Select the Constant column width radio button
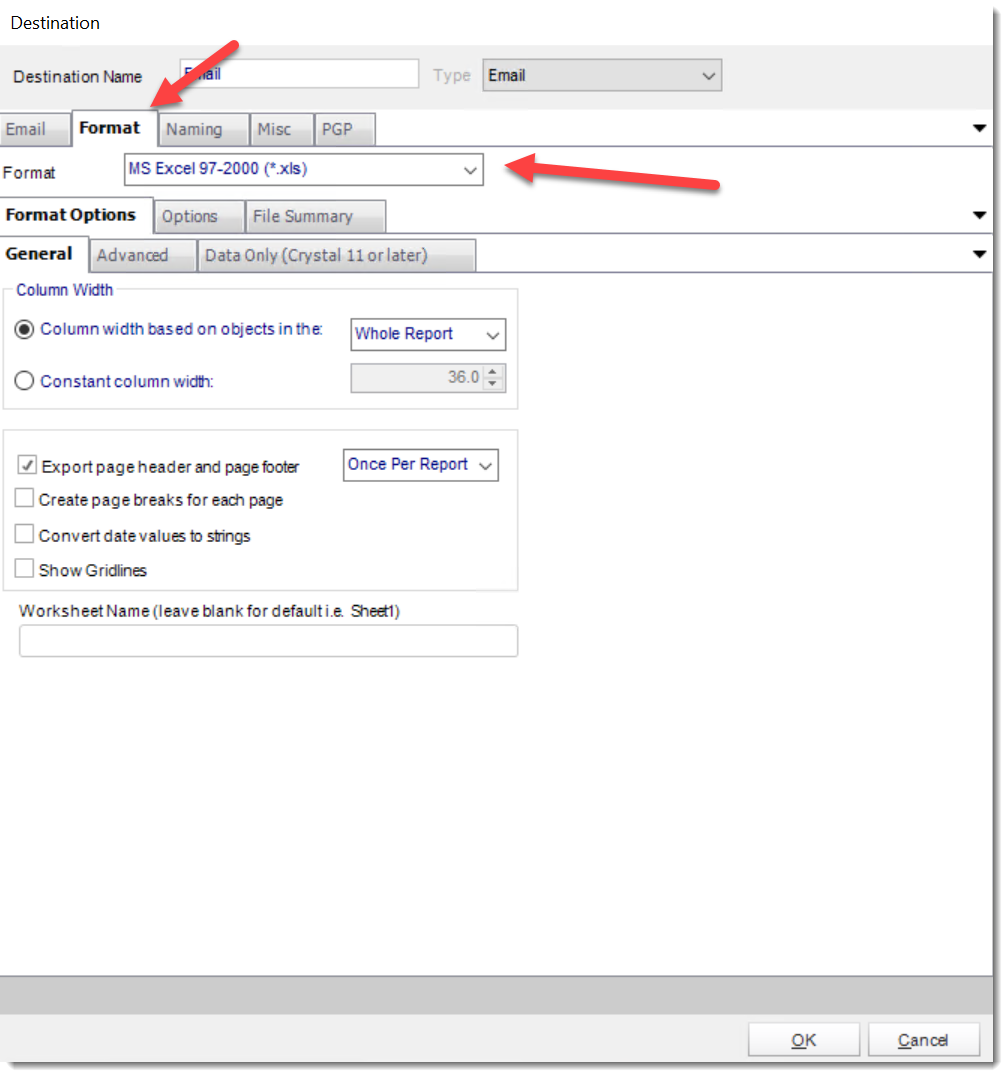1008x1077 pixels. tap(24, 381)
